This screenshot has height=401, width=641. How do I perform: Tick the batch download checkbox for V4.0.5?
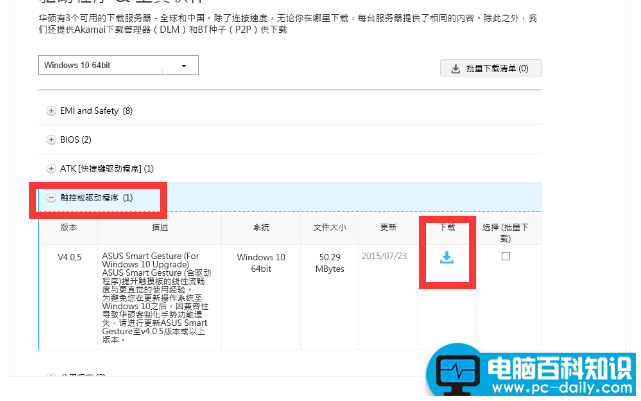(506, 256)
